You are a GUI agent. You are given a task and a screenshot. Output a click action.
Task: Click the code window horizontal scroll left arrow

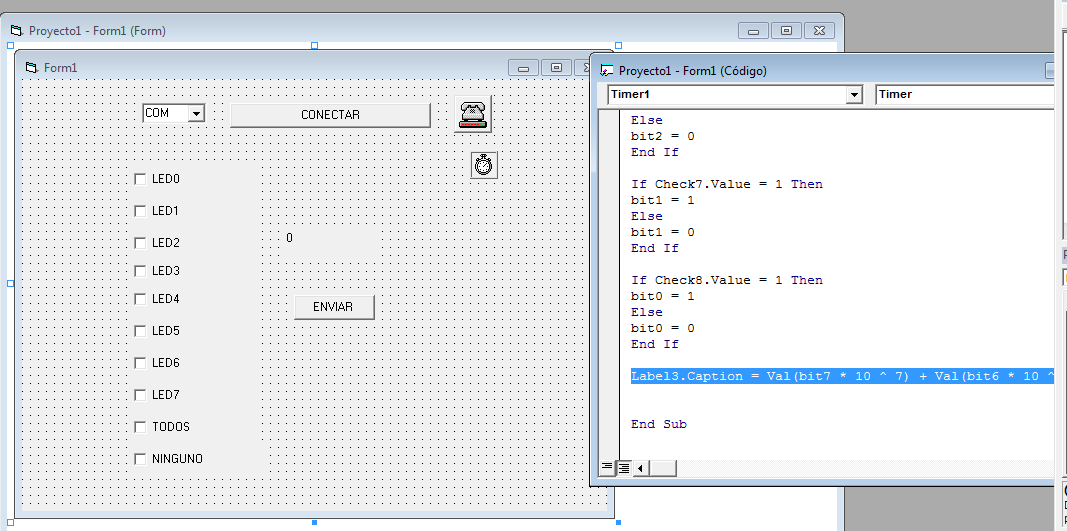(640, 468)
